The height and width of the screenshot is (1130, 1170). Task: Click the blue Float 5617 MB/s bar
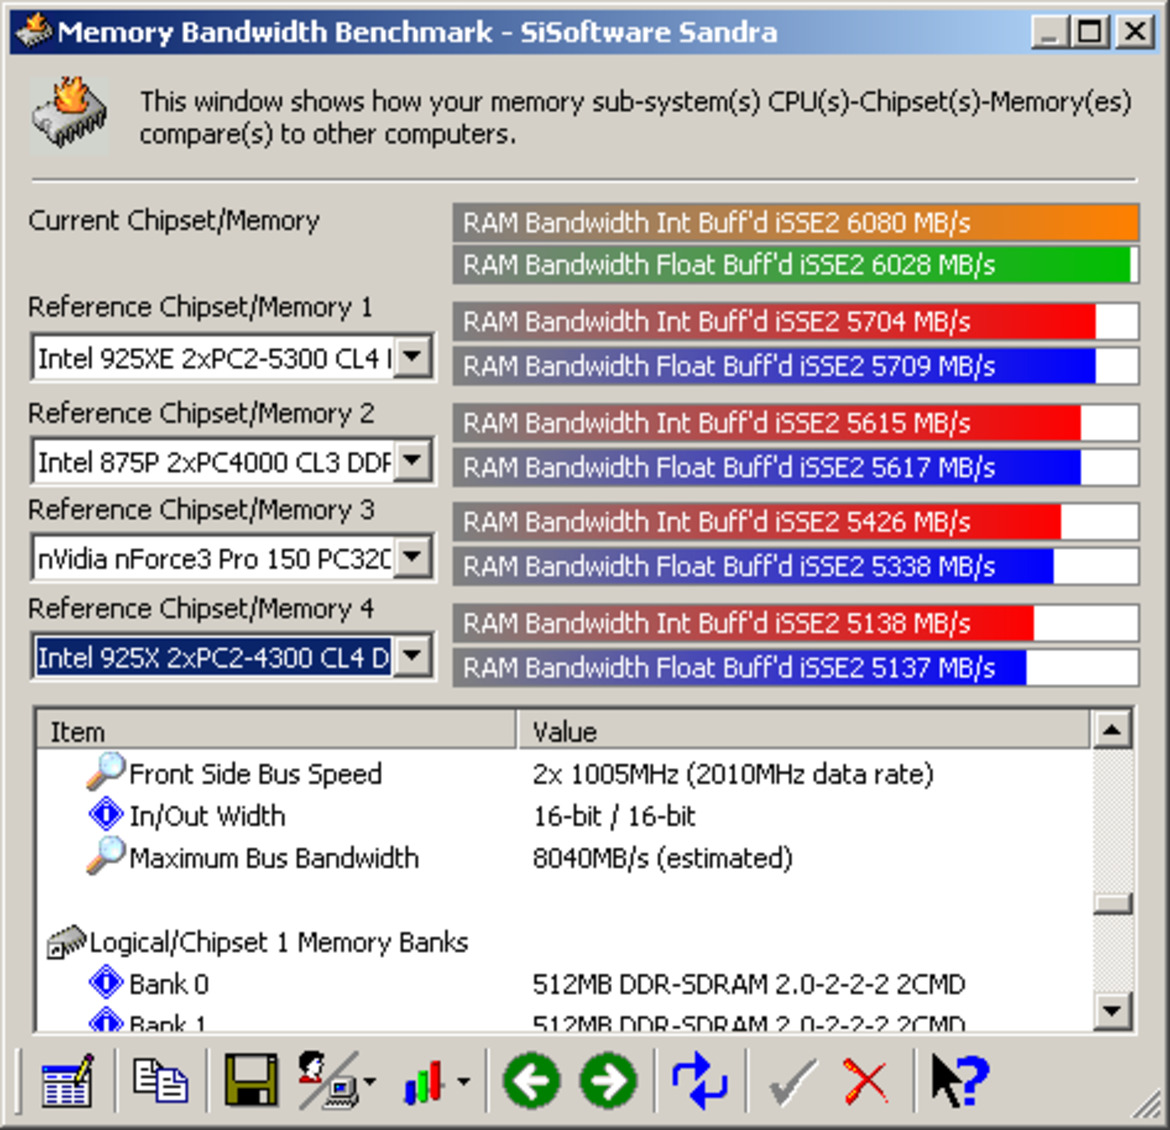click(x=795, y=467)
